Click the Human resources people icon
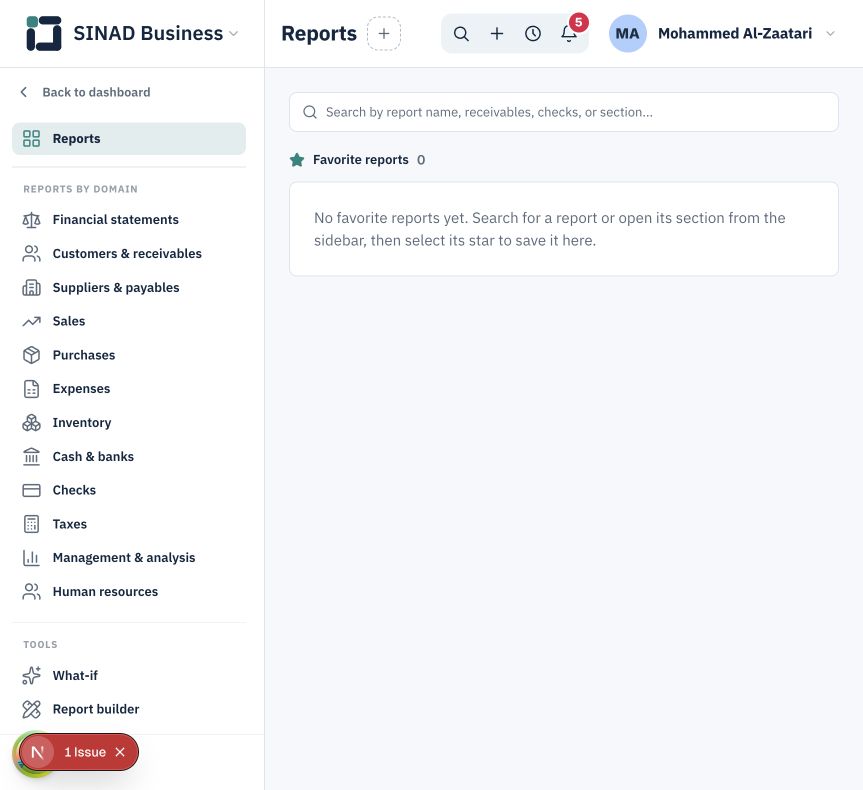 (x=31, y=592)
